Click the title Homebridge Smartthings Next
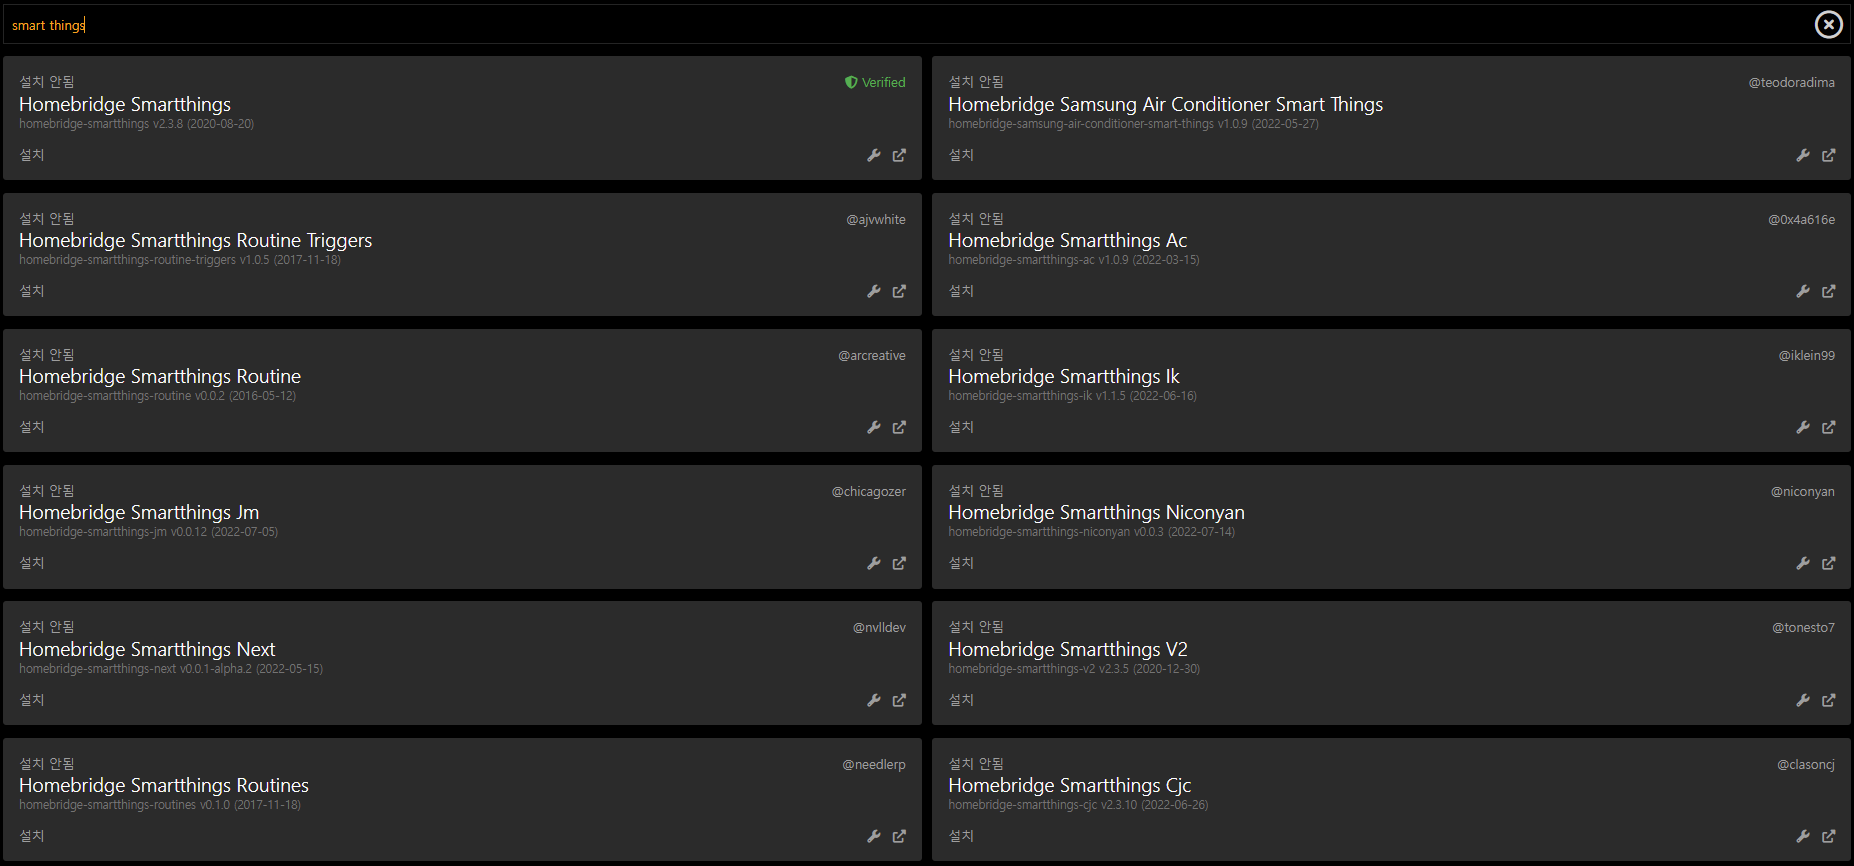Screen dimensions: 1854x866 [x=147, y=649]
